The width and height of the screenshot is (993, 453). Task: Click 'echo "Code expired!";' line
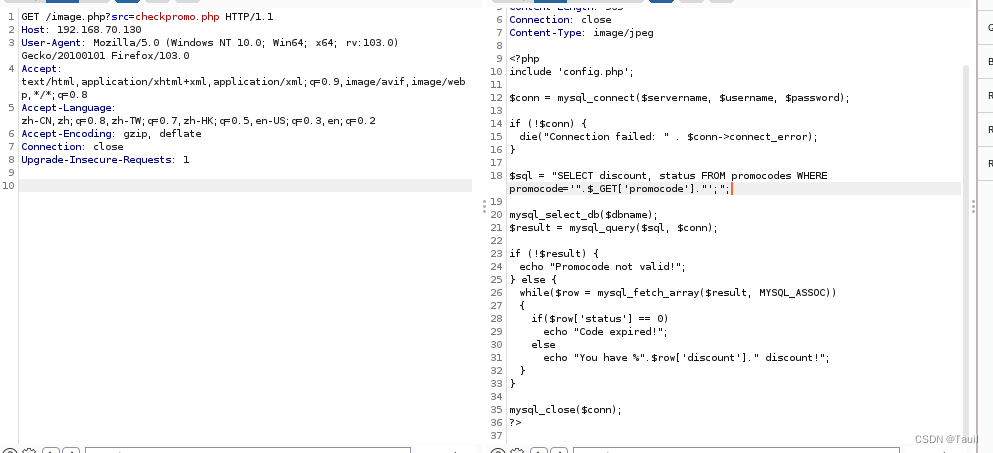(605, 331)
